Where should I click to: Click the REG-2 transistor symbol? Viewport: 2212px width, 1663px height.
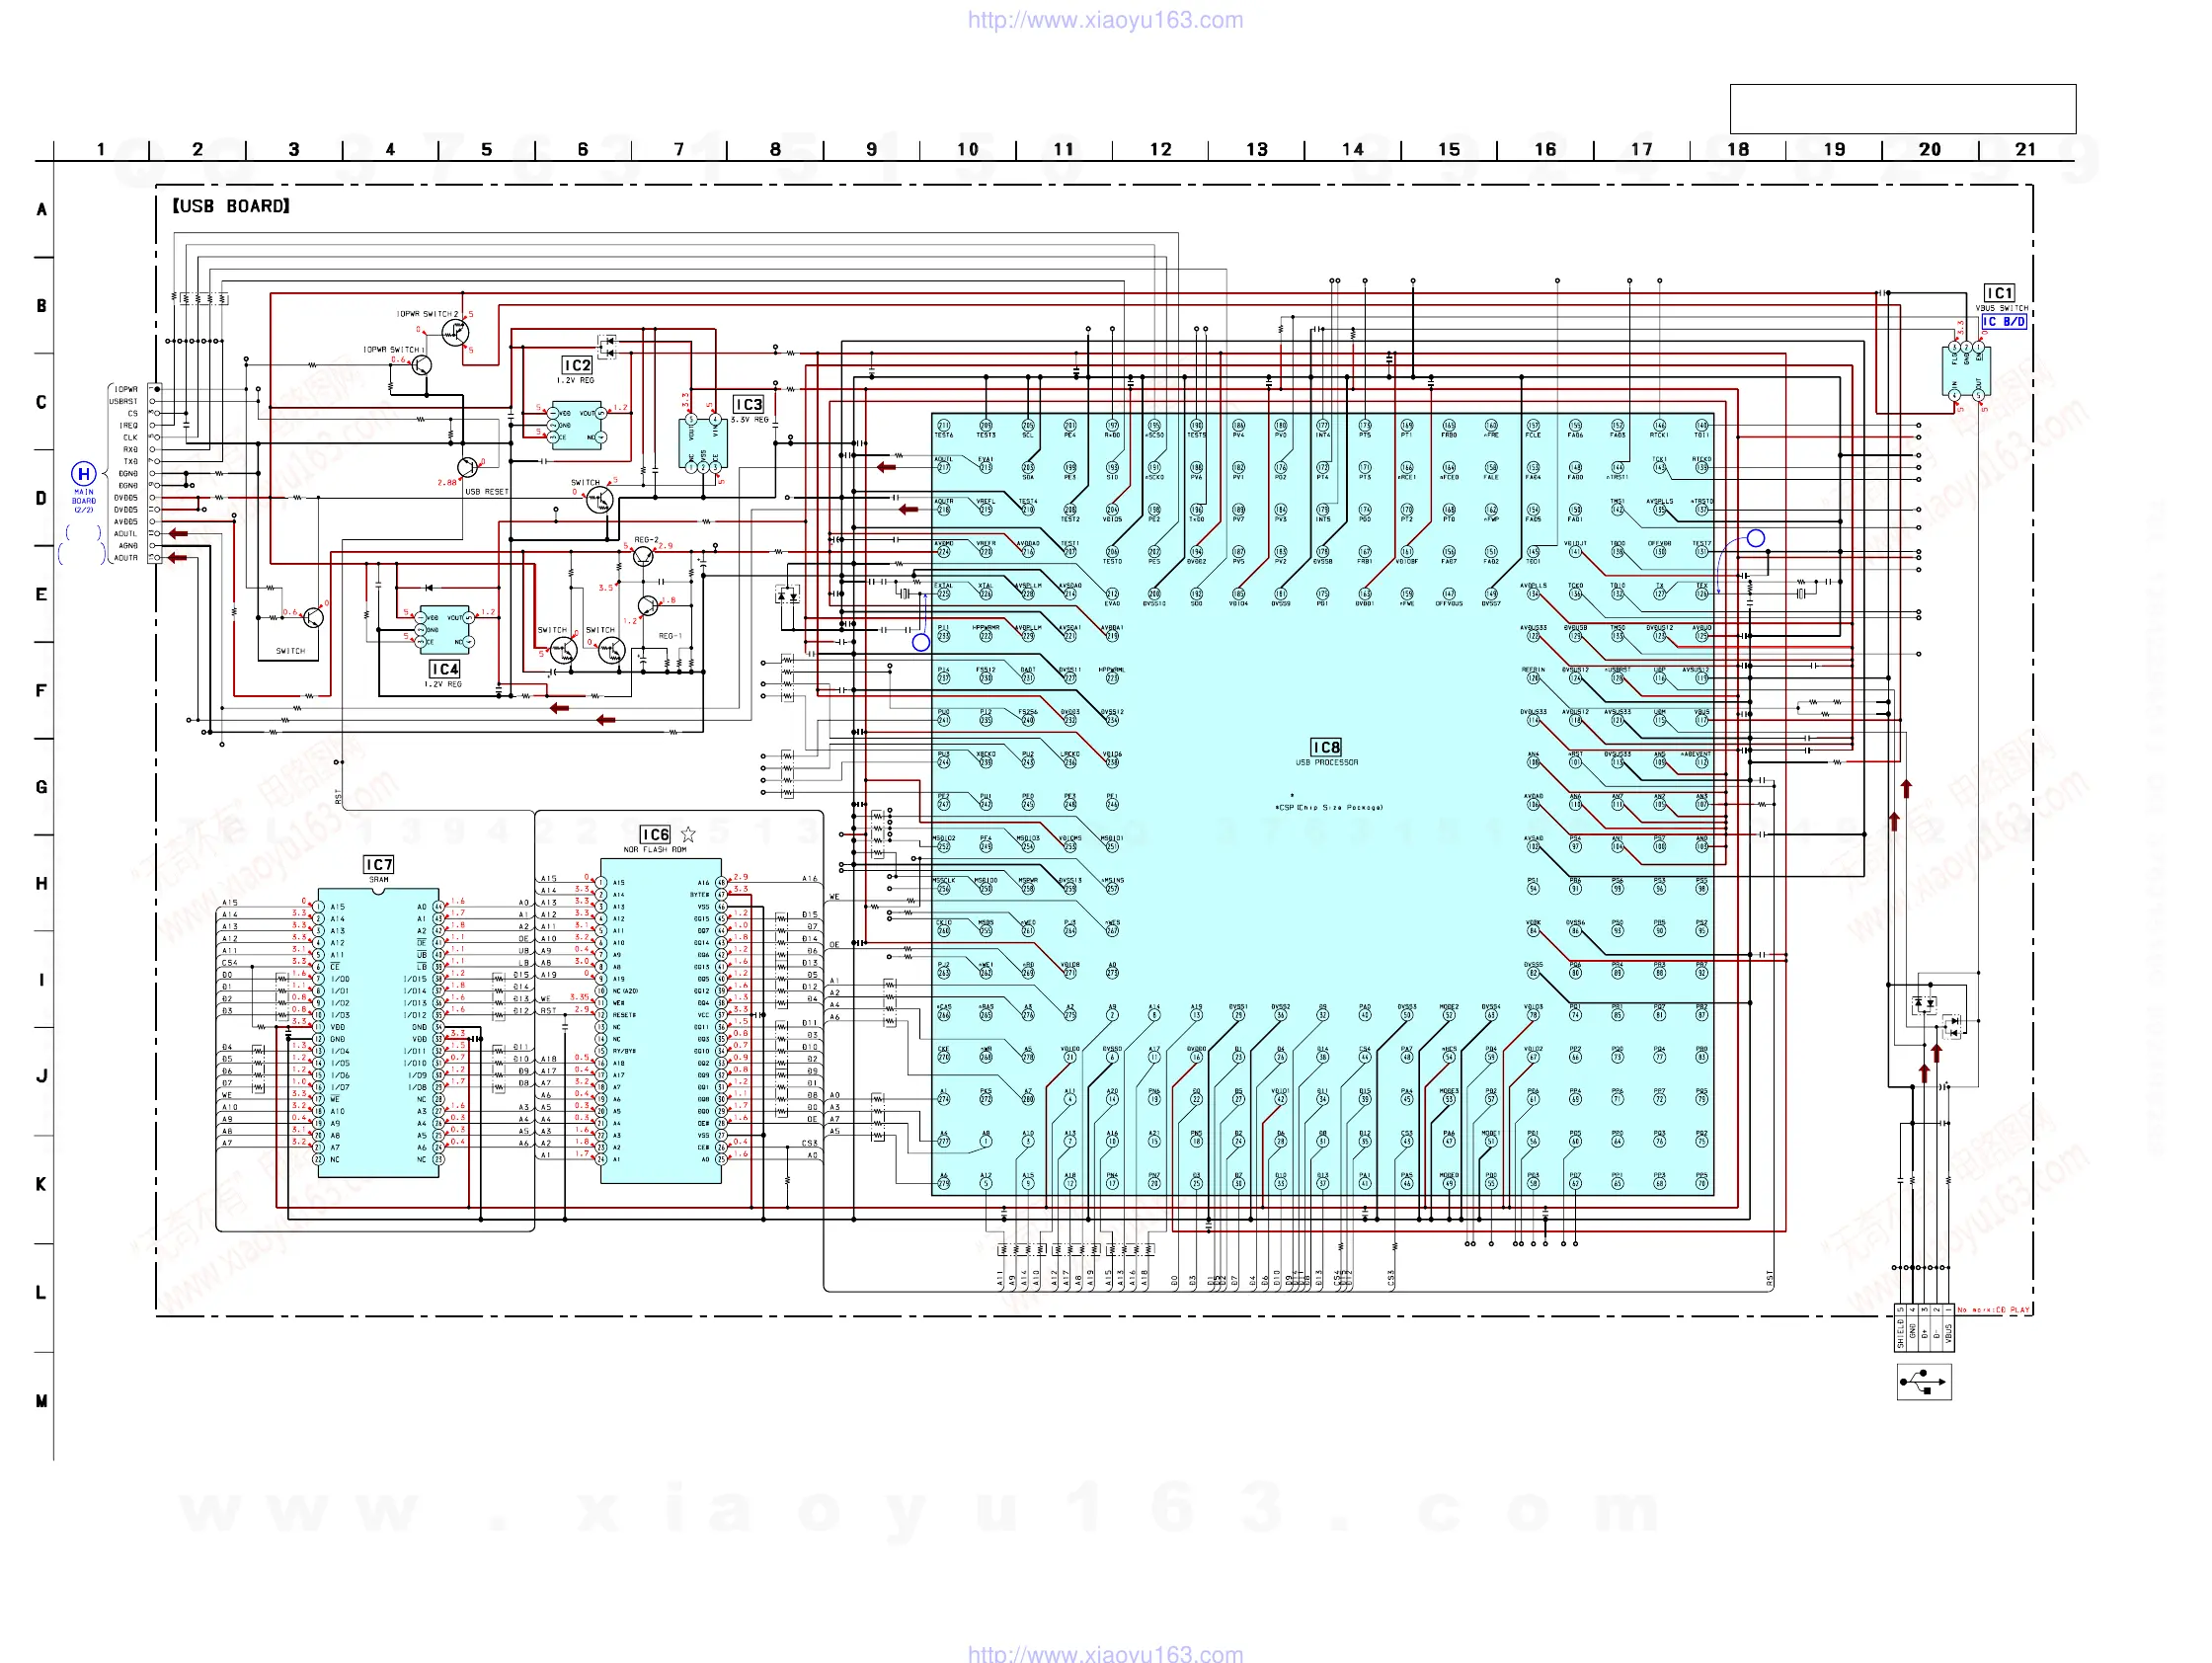point(643,555)
